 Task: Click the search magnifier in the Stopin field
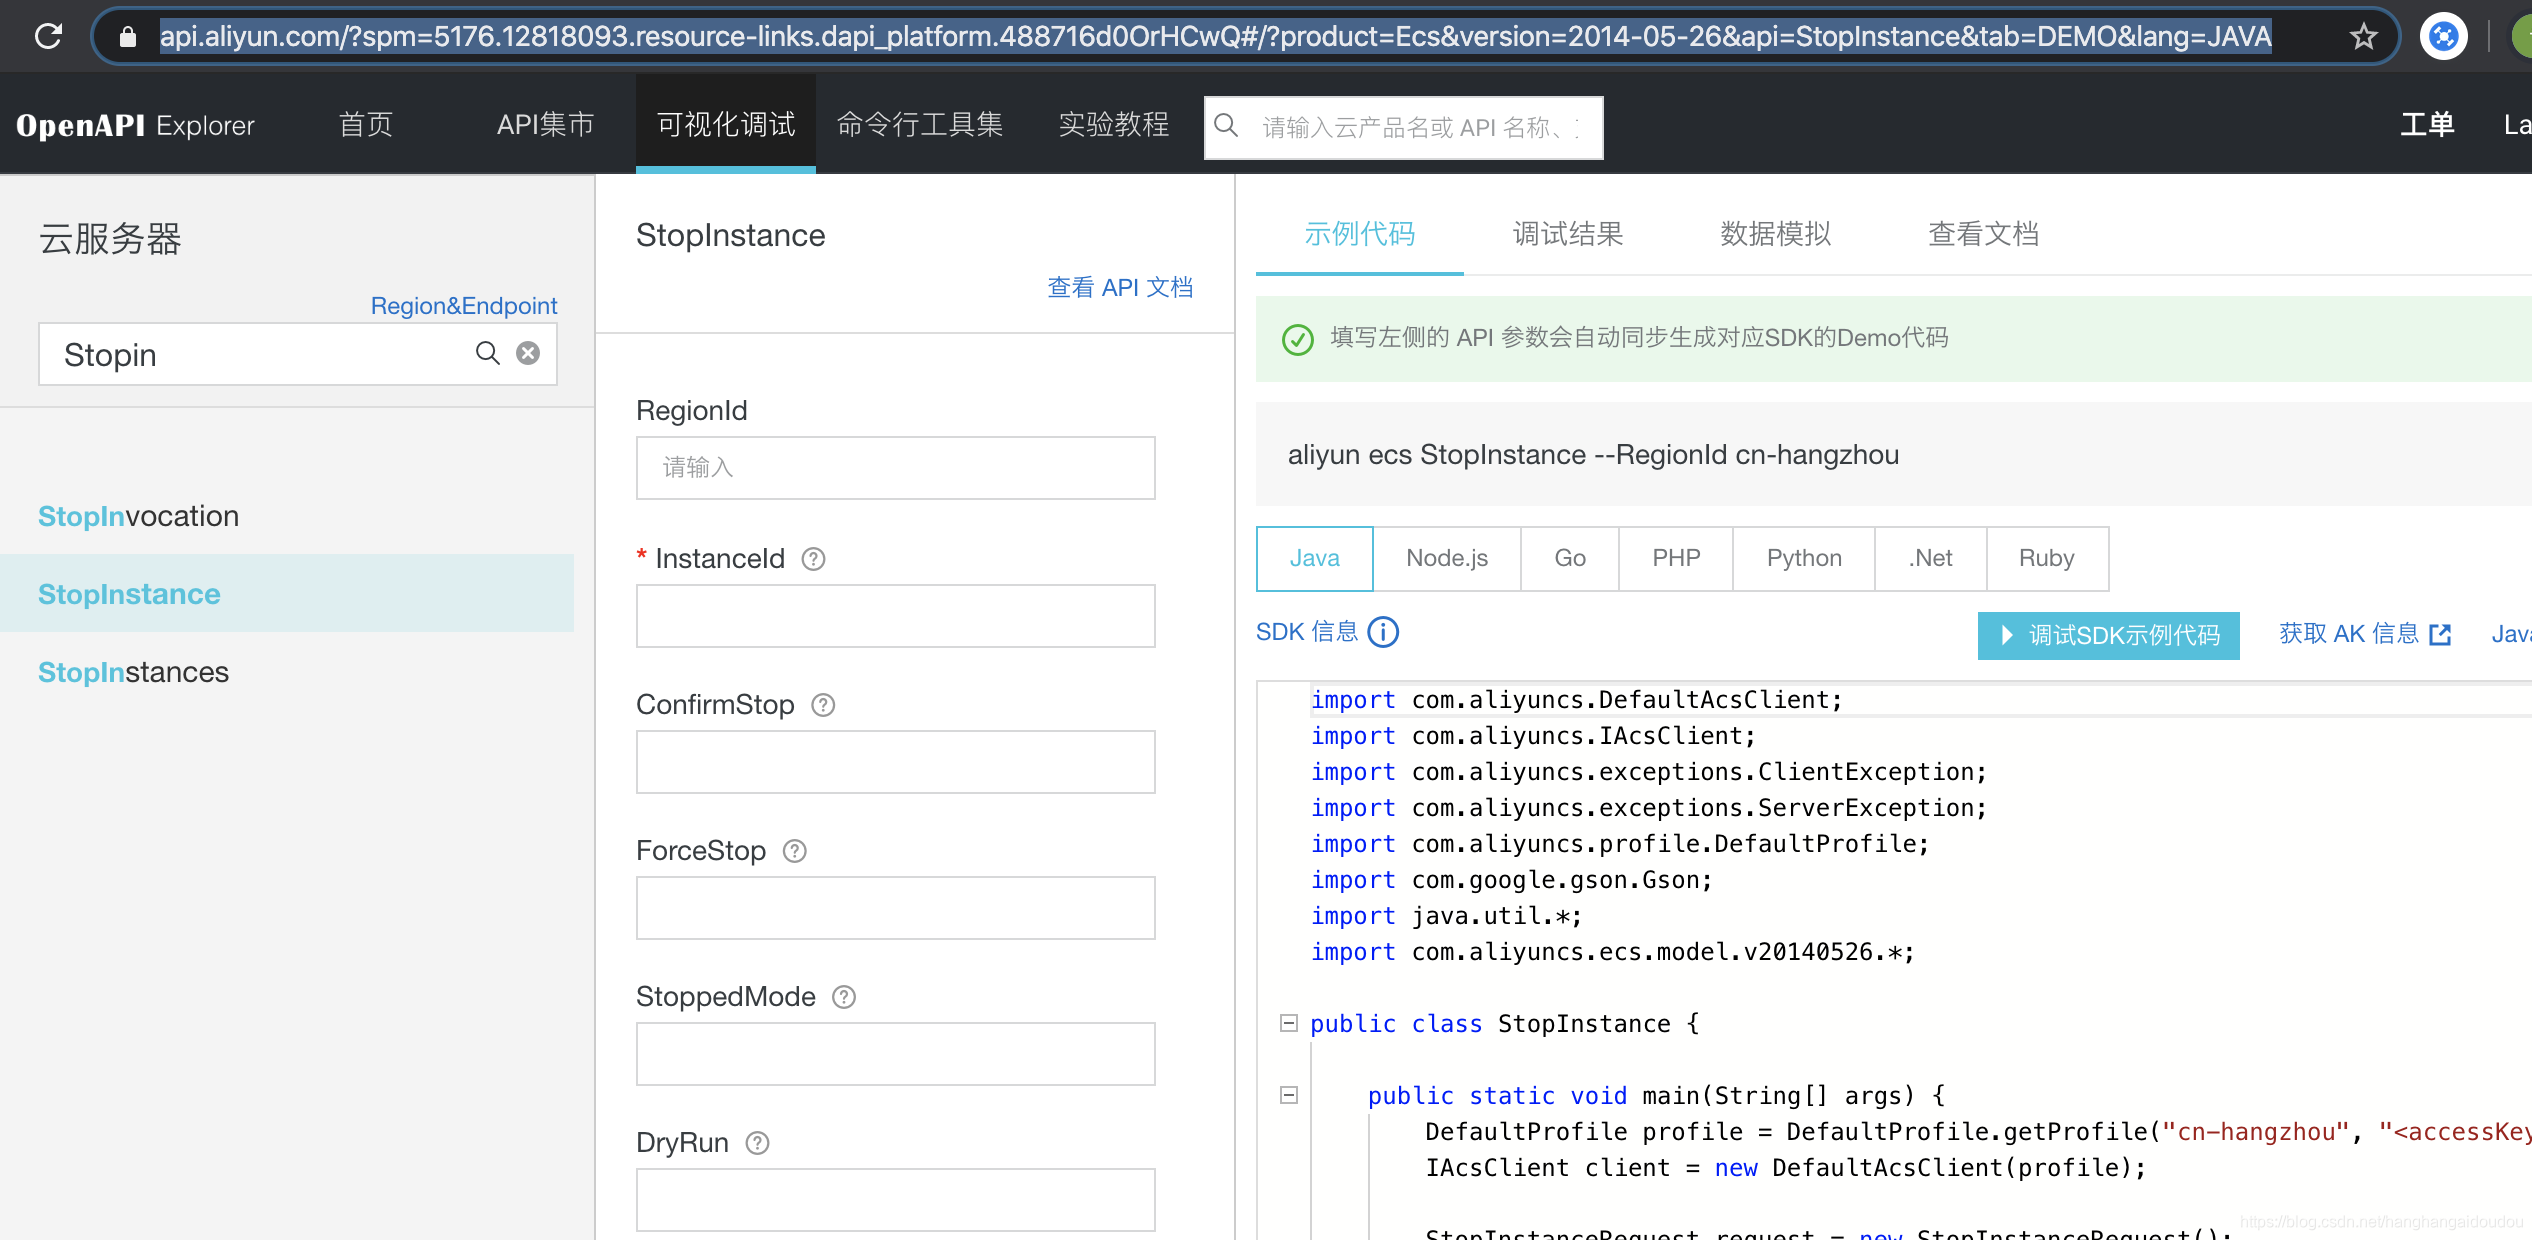tap(487, 353)
